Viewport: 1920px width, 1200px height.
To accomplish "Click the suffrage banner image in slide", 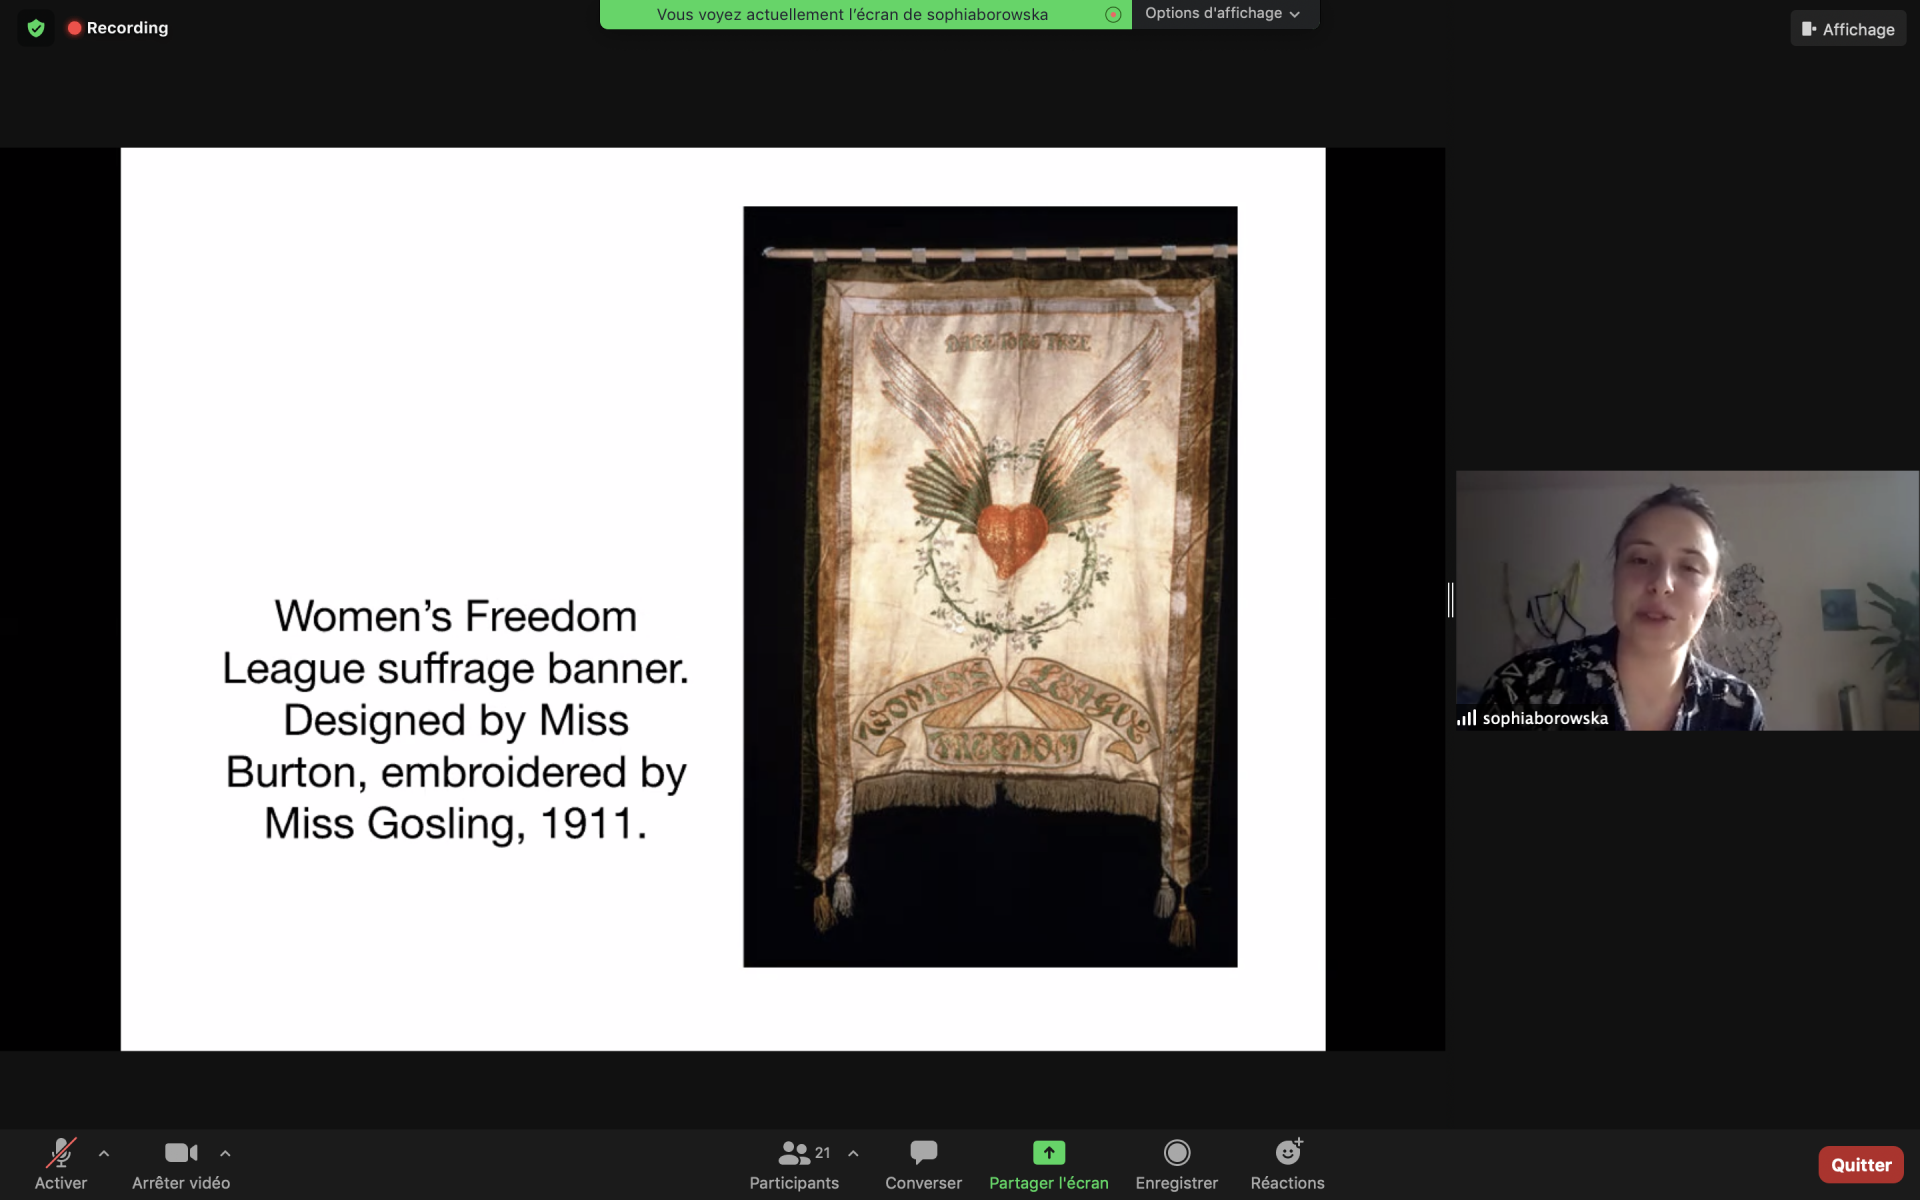I will pos(990,586).
